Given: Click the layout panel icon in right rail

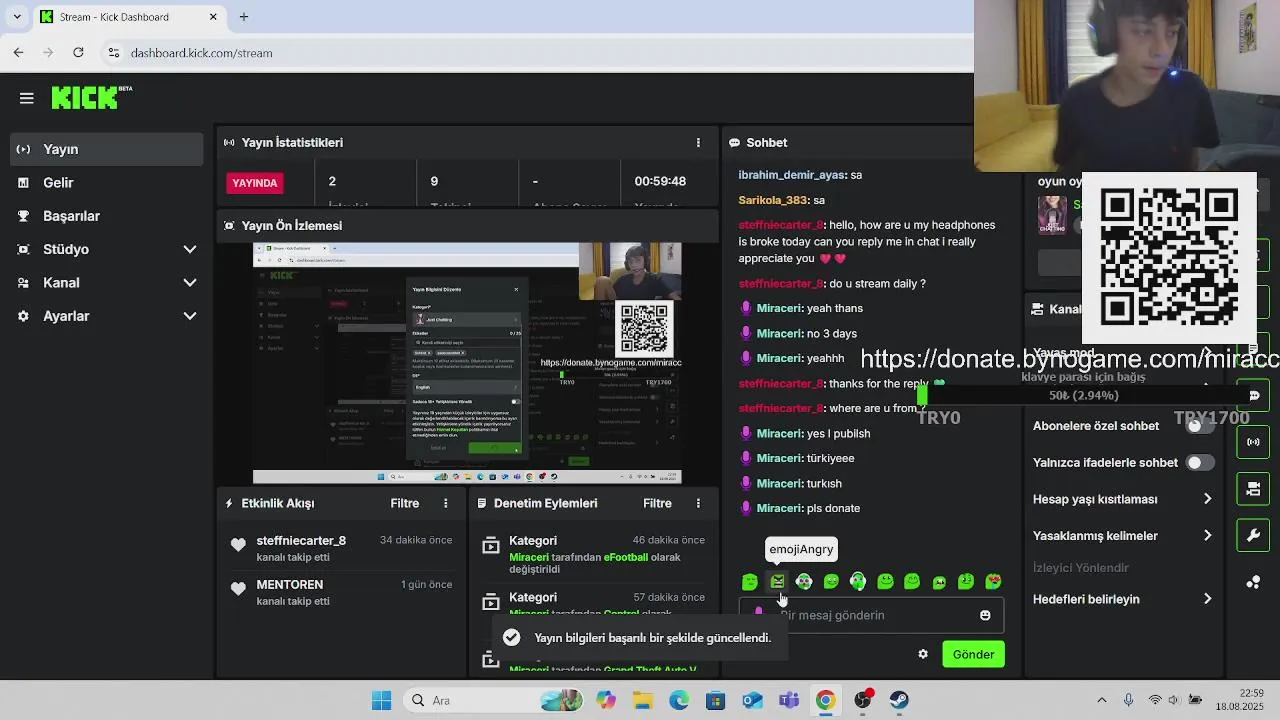Looking at the screenshot, I should [1253, 489].
